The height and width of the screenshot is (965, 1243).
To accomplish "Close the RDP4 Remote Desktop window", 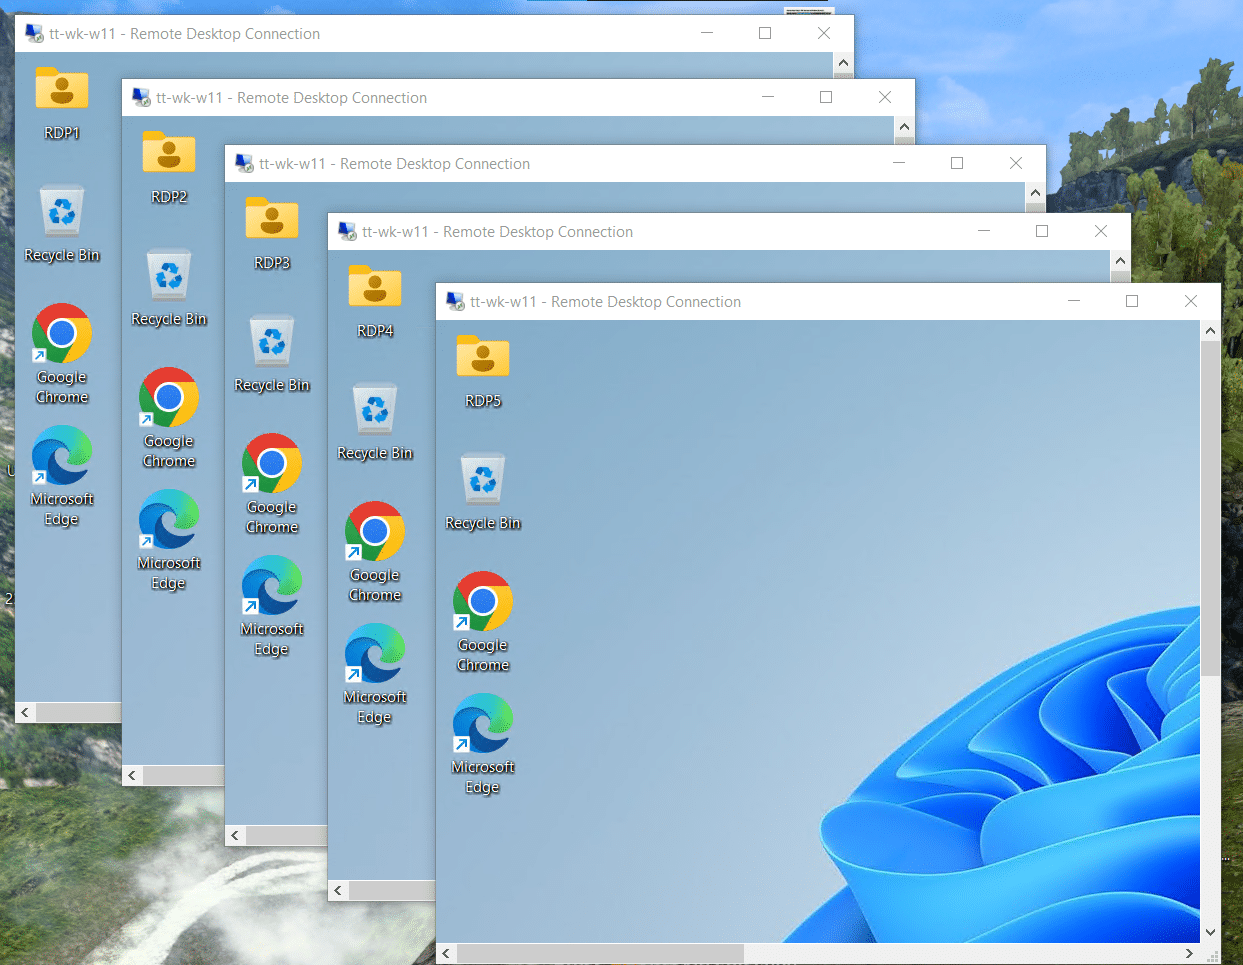I will (x=1100, y=231).
